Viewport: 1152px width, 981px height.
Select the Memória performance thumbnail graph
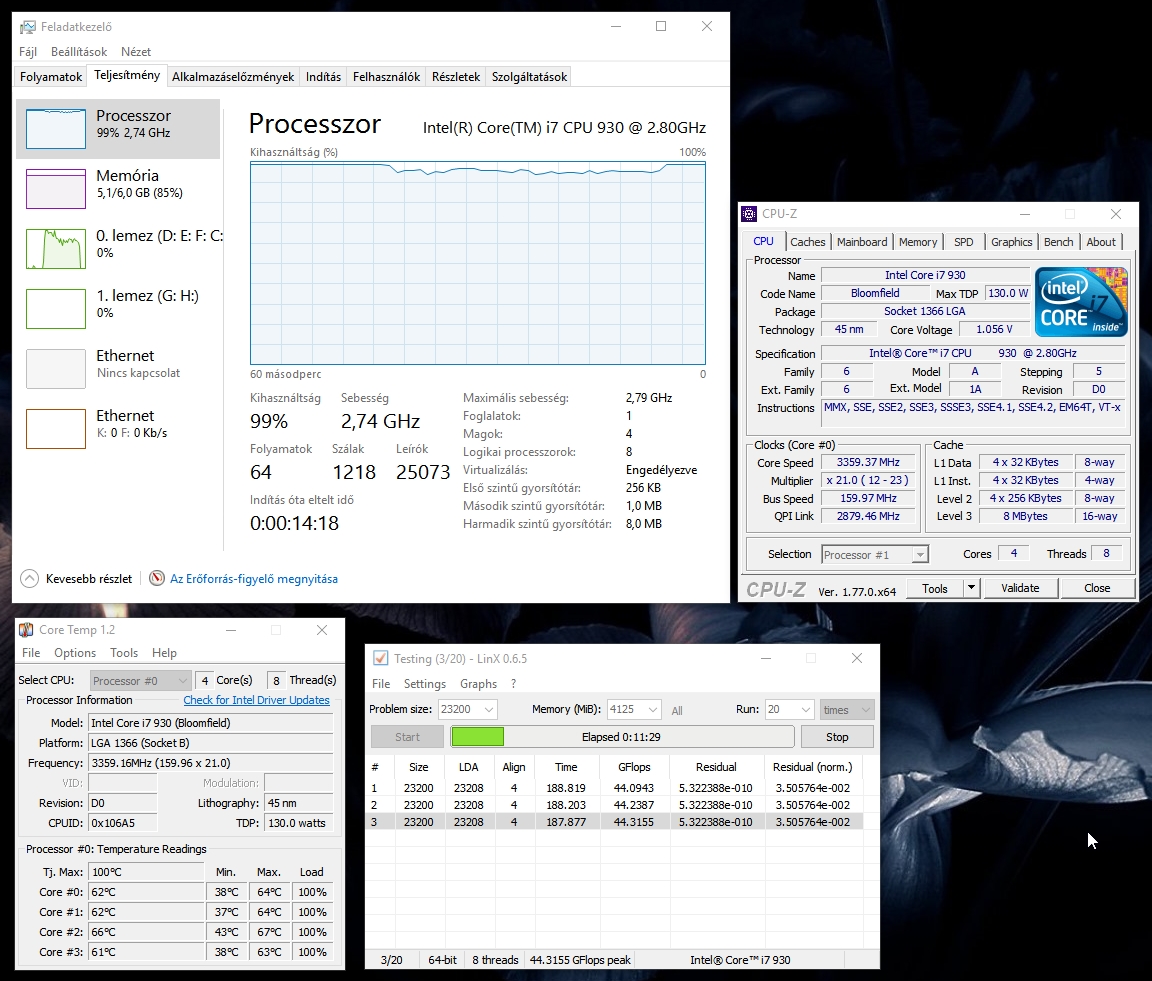(x=56, y=189)
